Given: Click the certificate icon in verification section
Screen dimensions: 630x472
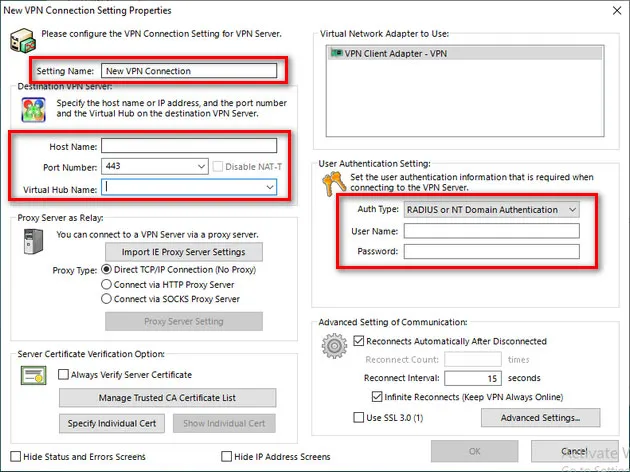Looking at the screenshot, I should coord(33,378).
